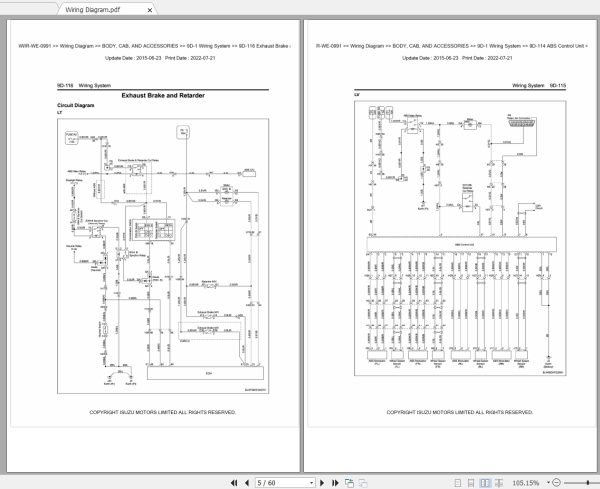
Task: Click ABS Control Unit box in diagram
Action: pyautogui.click(x=461, y=244)
